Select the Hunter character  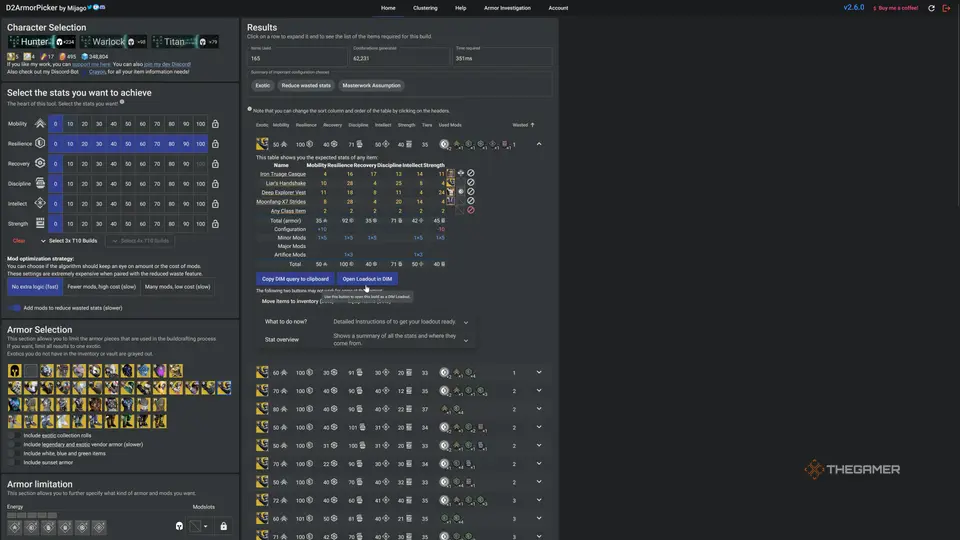pyautogui.click(x=42, y=42)
